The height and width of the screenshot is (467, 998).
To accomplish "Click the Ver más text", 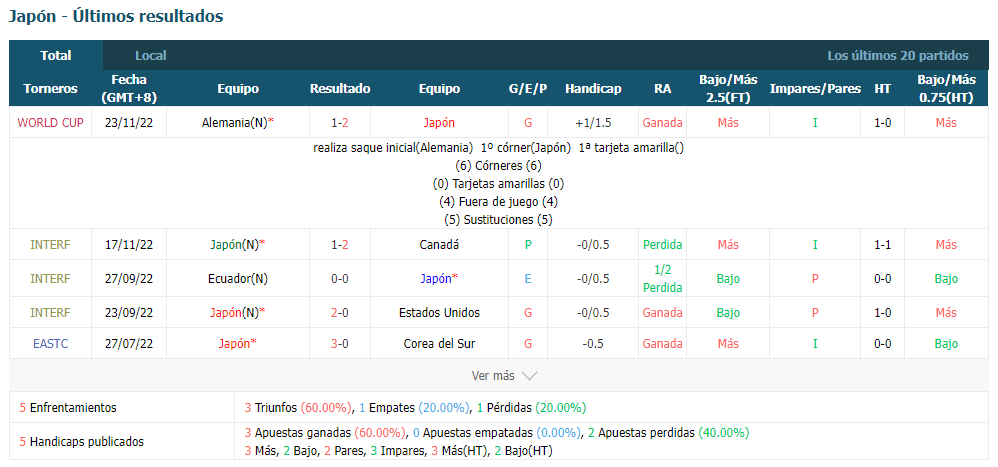I will click(493, 376).
